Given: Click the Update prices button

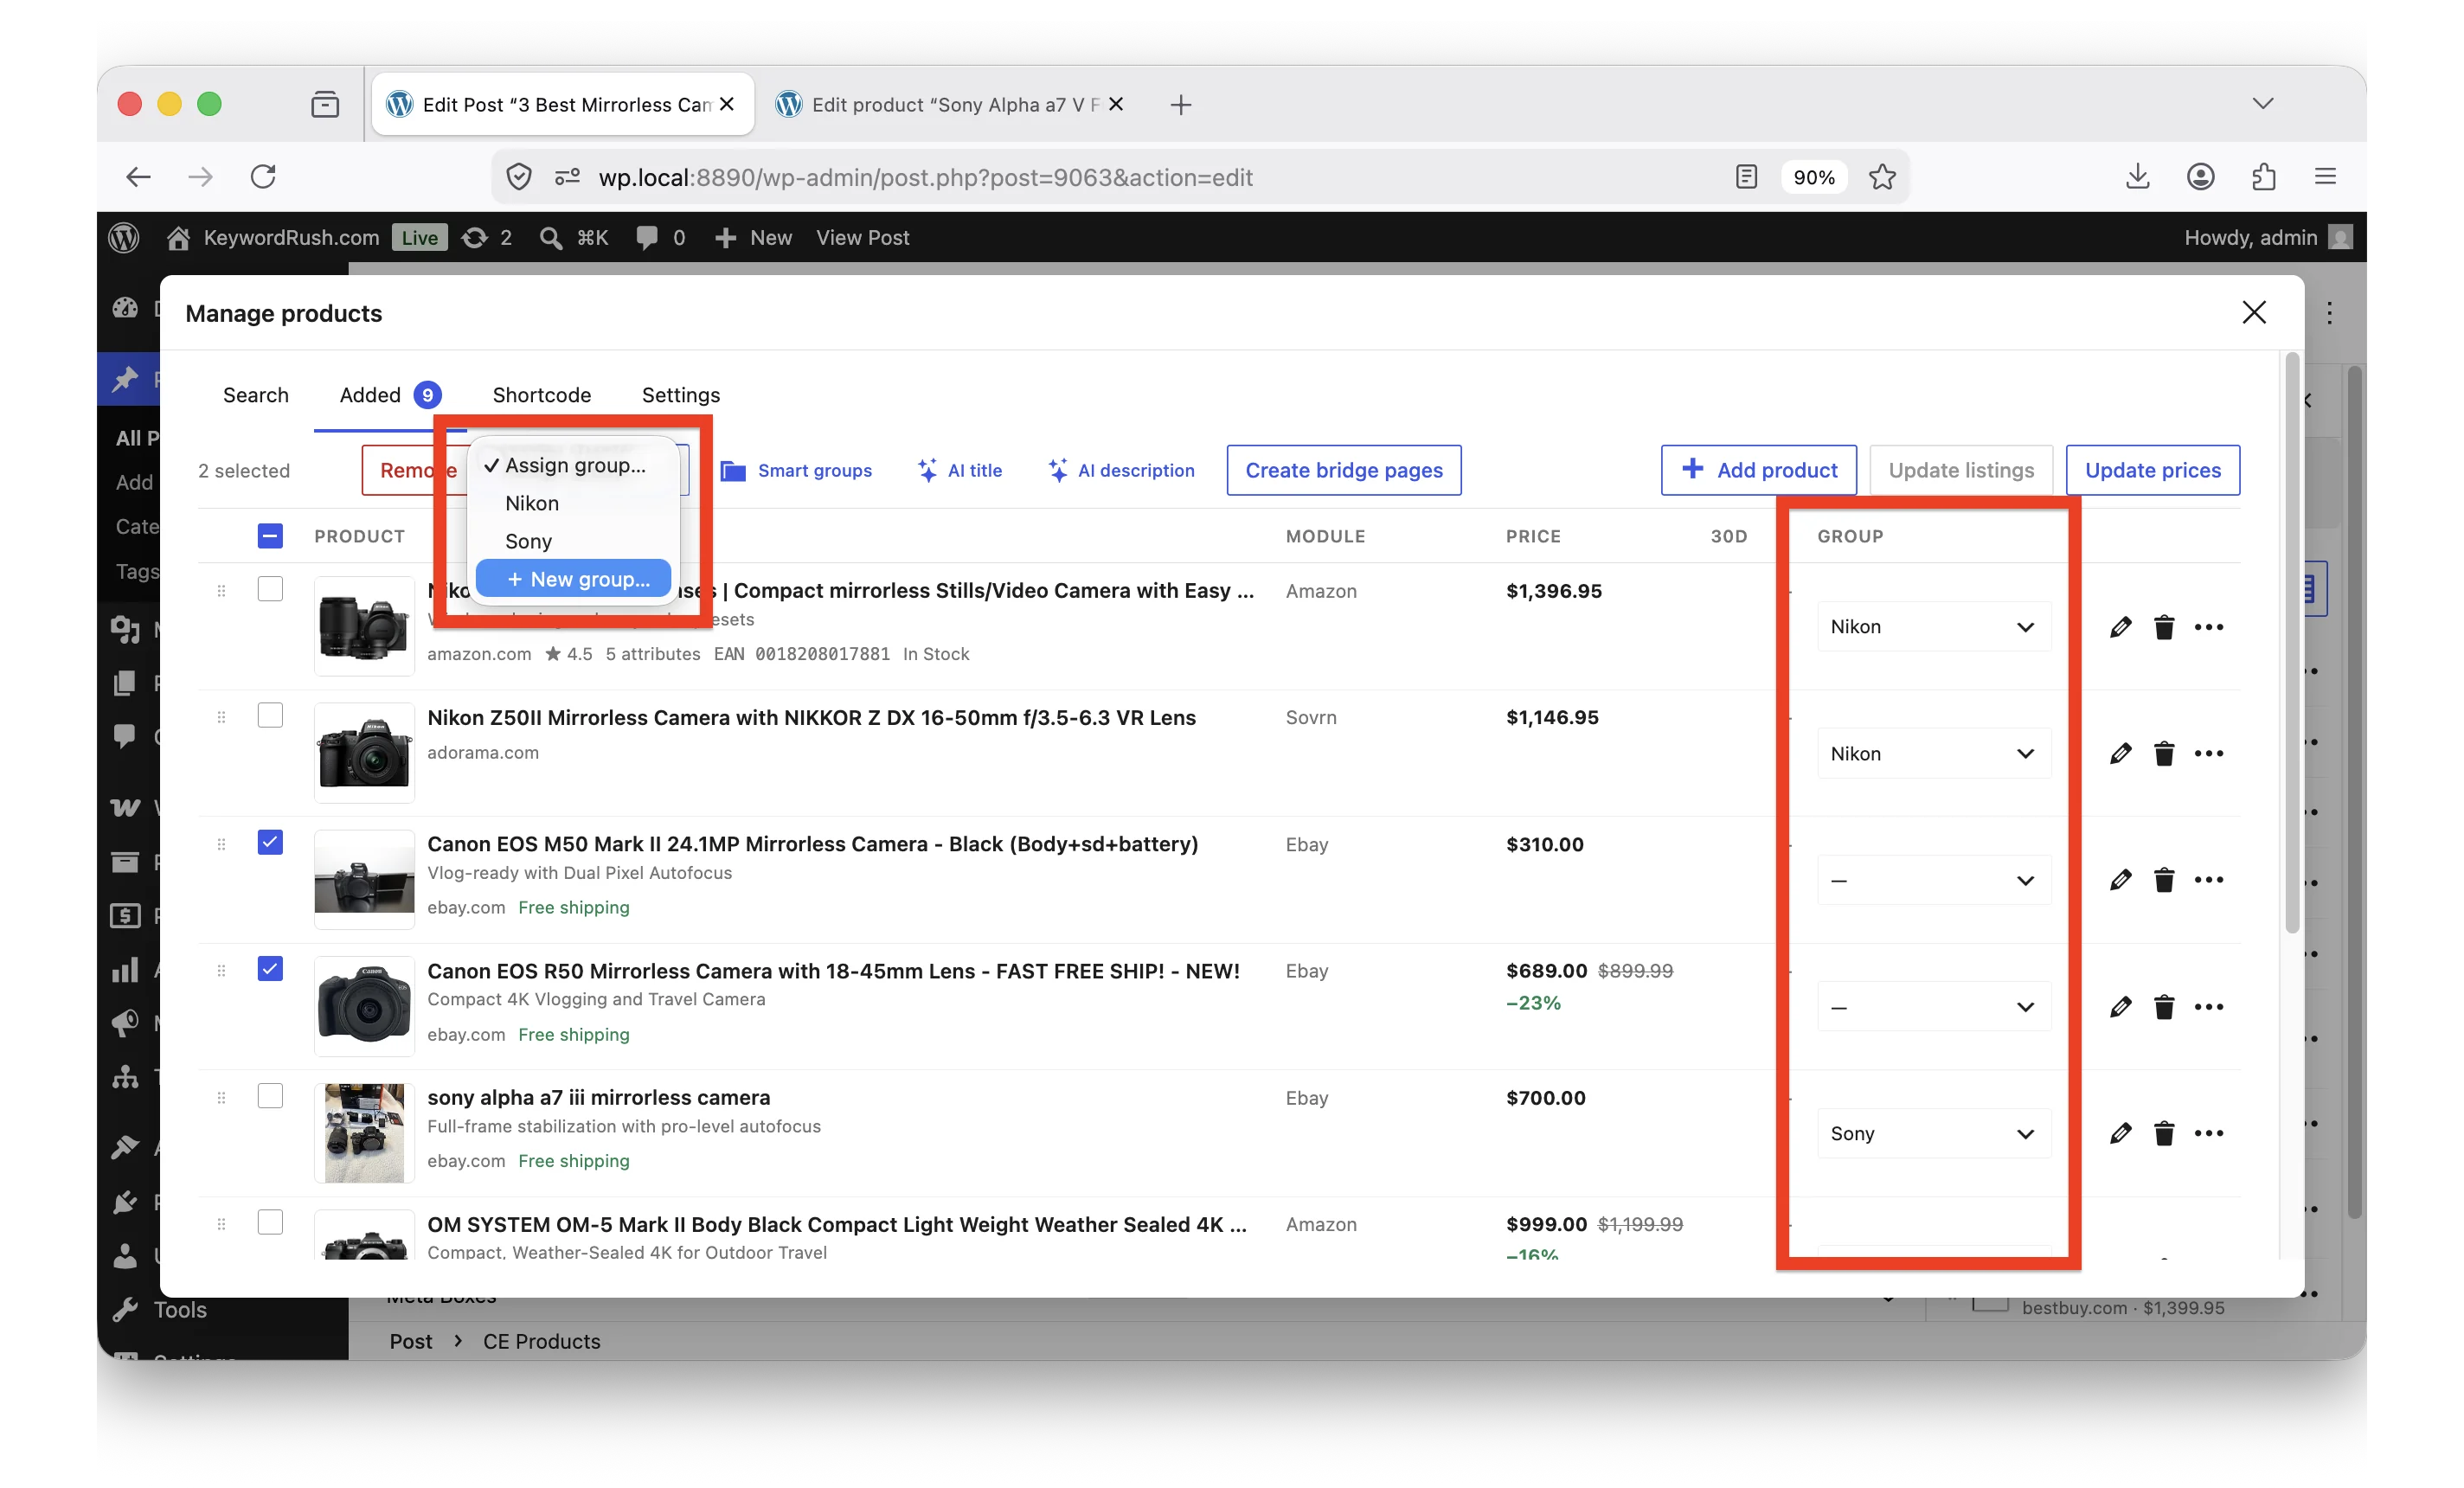Looking at the screenshot, I should (x=2152, y=470).
